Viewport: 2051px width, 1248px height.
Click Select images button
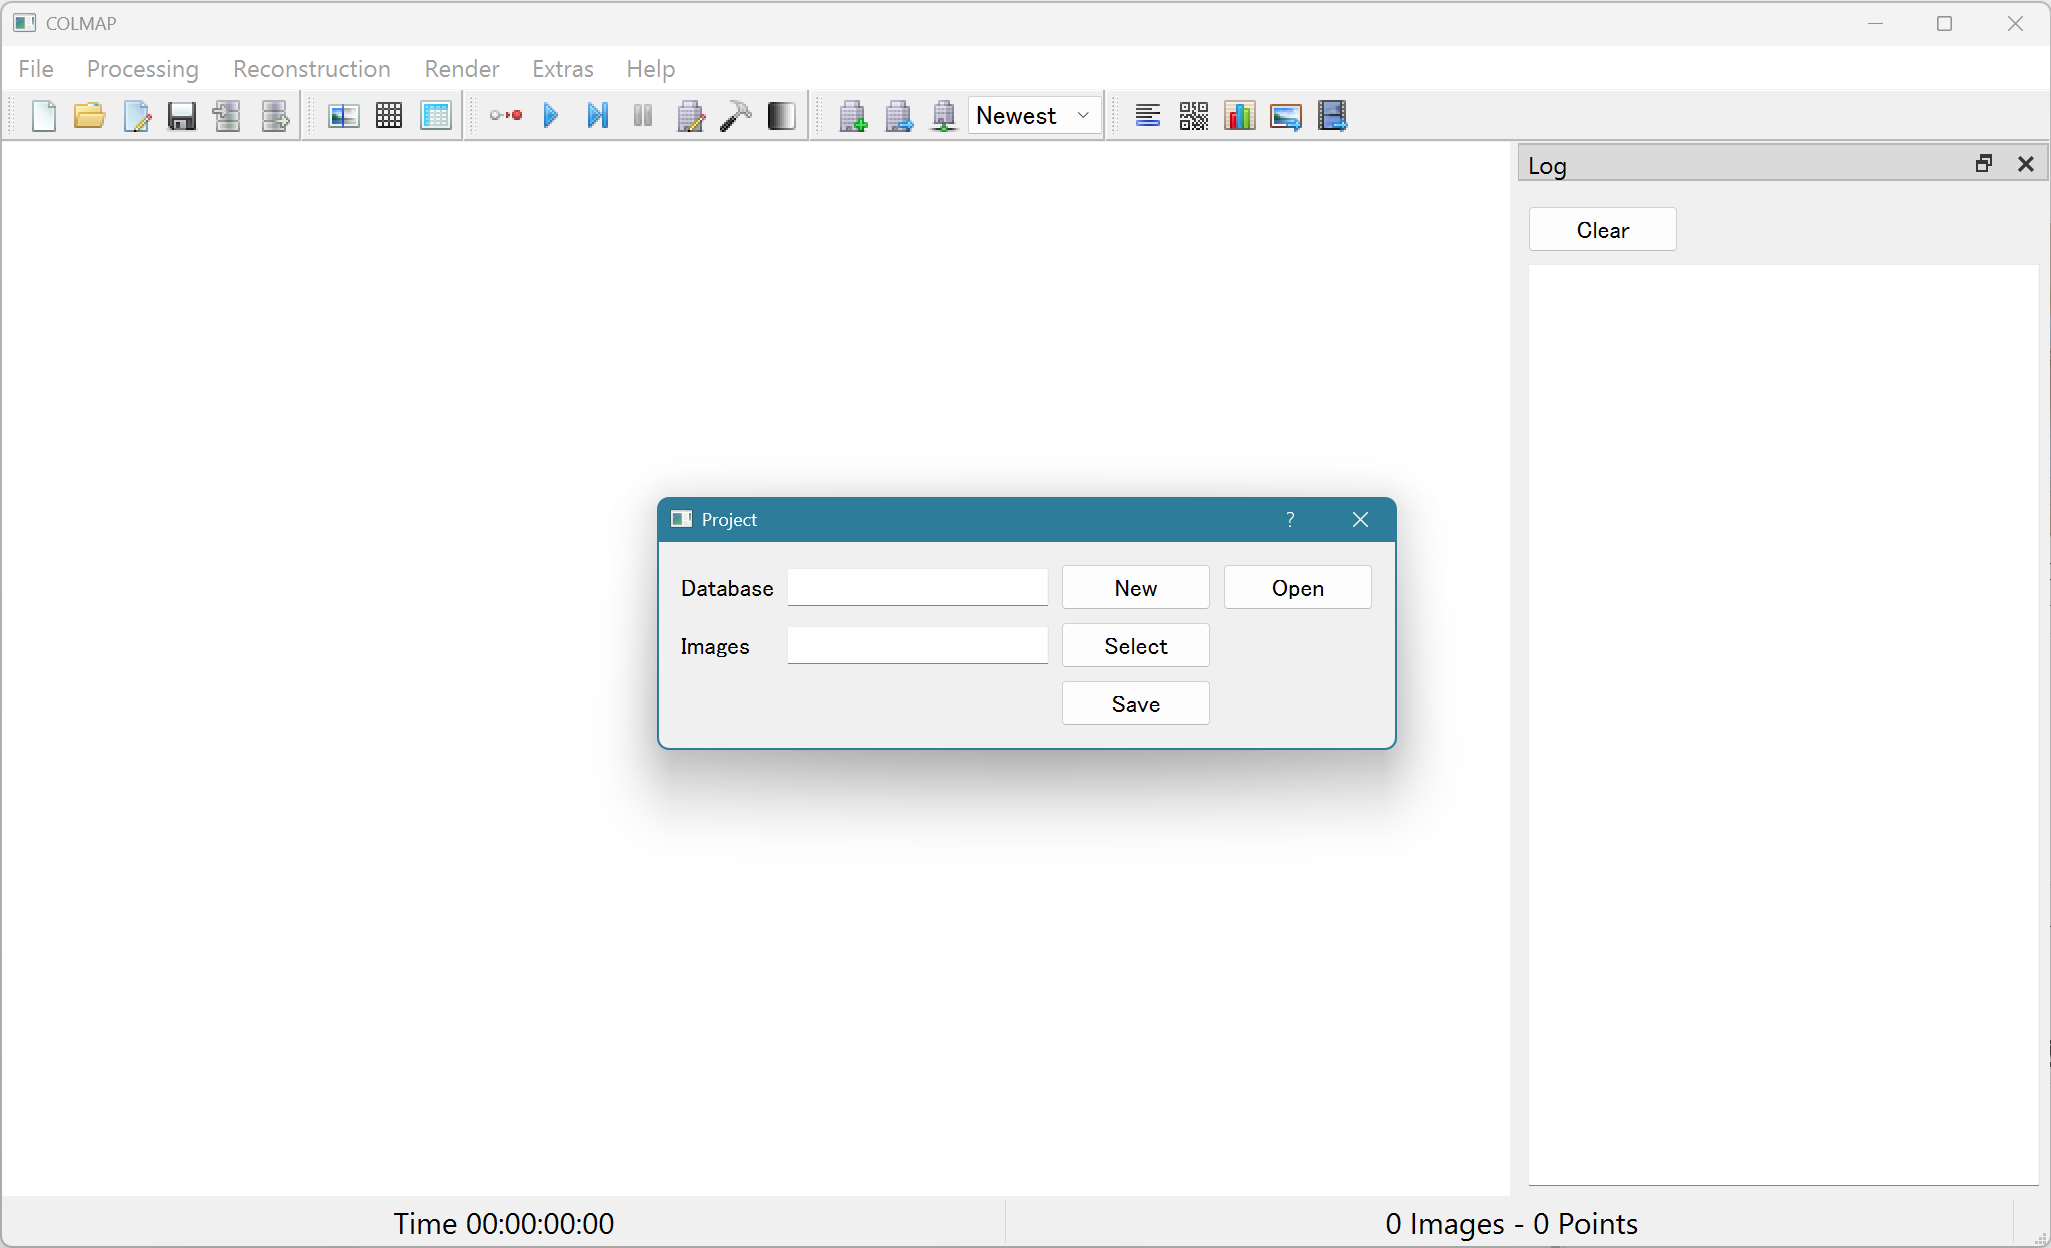click(1135, 646)
